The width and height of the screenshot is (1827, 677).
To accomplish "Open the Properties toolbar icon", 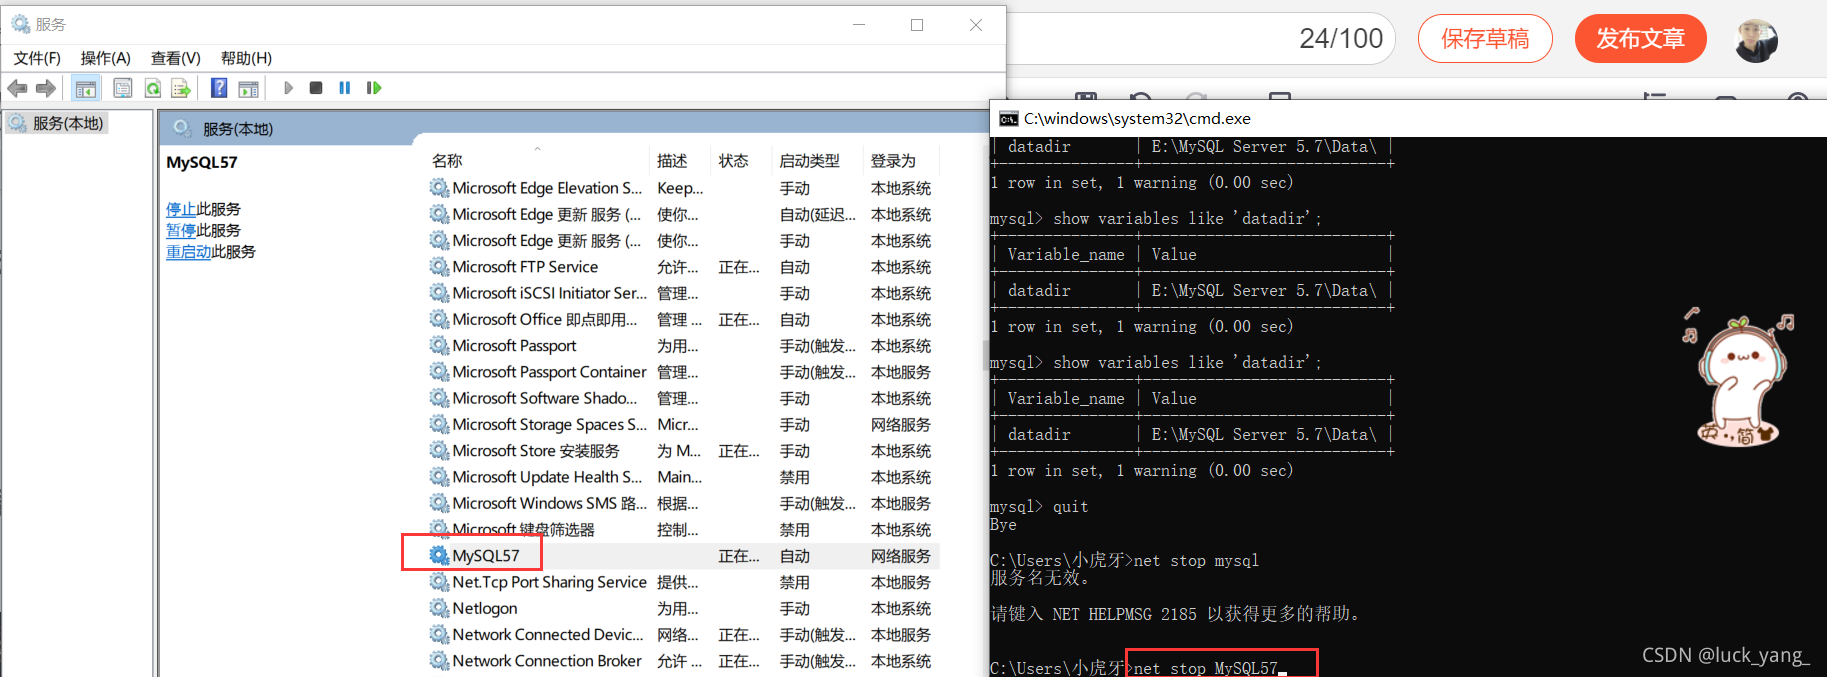I will point(122,88).
